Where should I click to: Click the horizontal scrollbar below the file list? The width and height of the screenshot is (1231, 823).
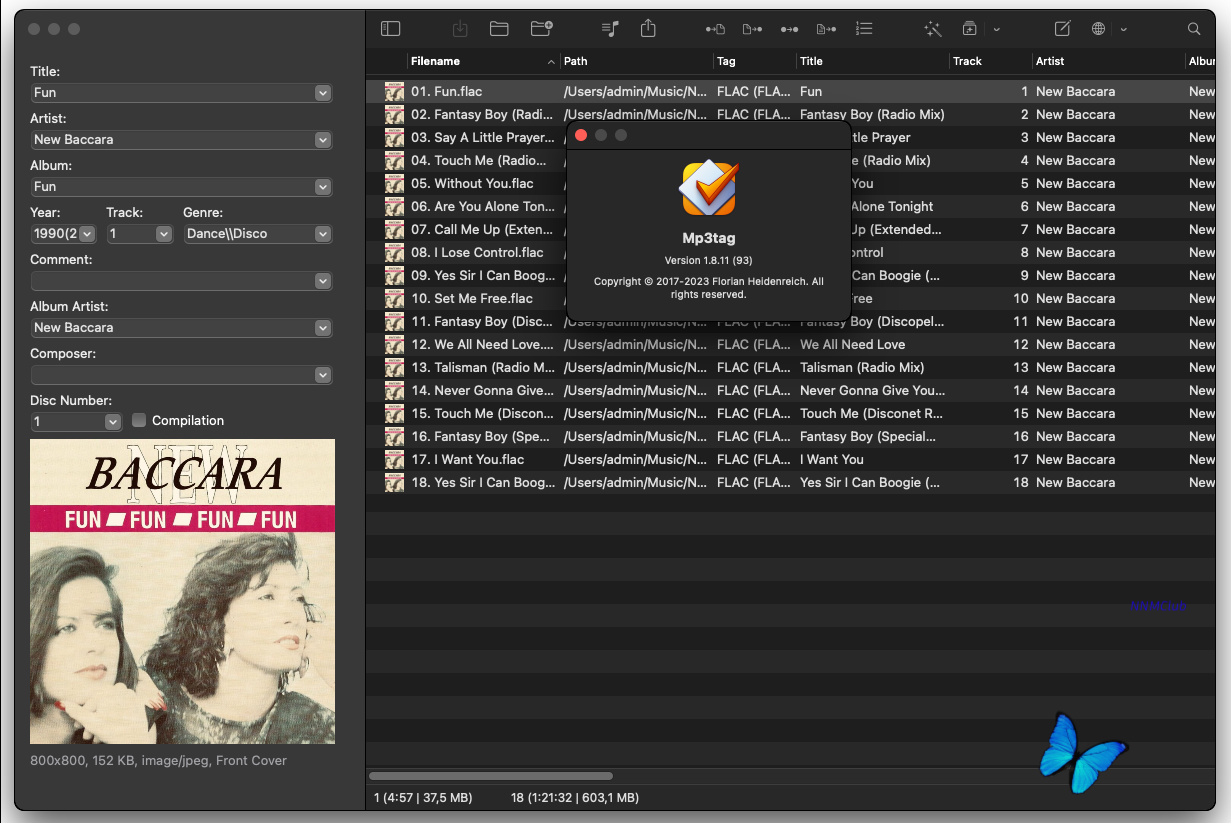click(x=490, y=775)
